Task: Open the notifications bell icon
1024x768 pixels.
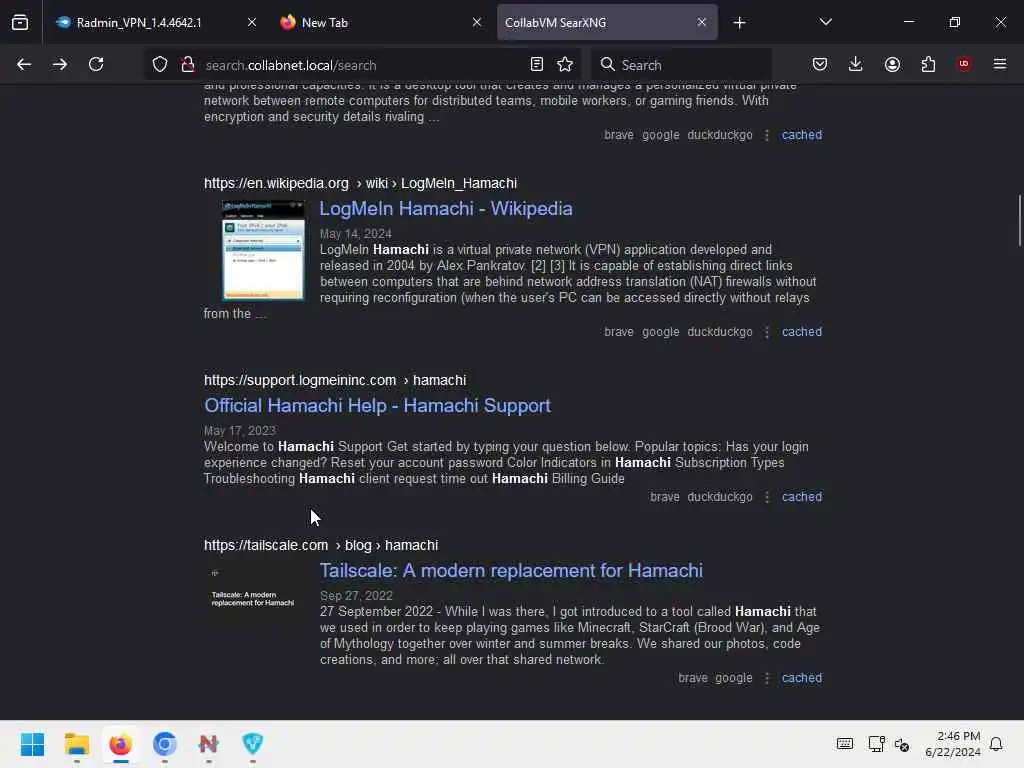Action: (x=996, y=744)
